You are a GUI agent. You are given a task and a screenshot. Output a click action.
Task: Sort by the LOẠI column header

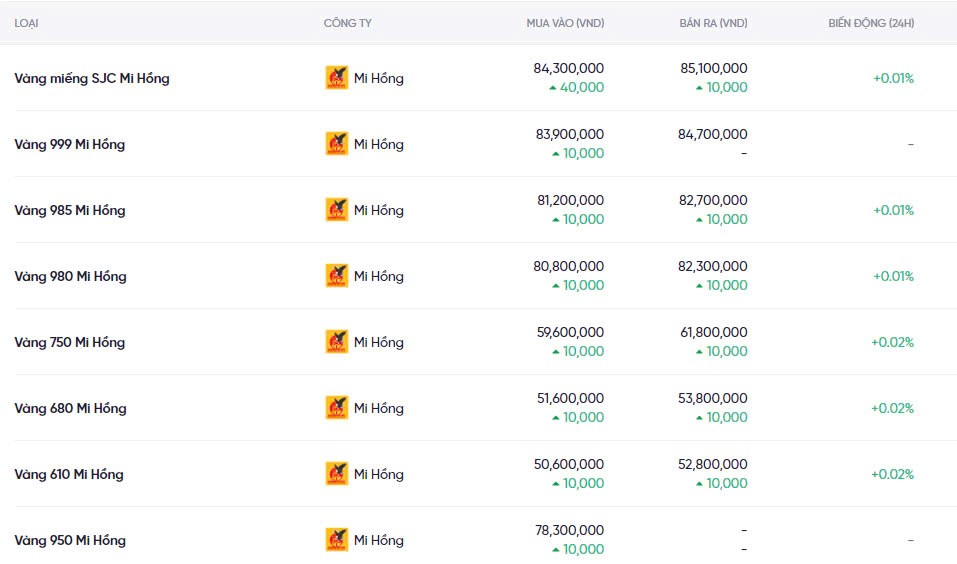27,23
